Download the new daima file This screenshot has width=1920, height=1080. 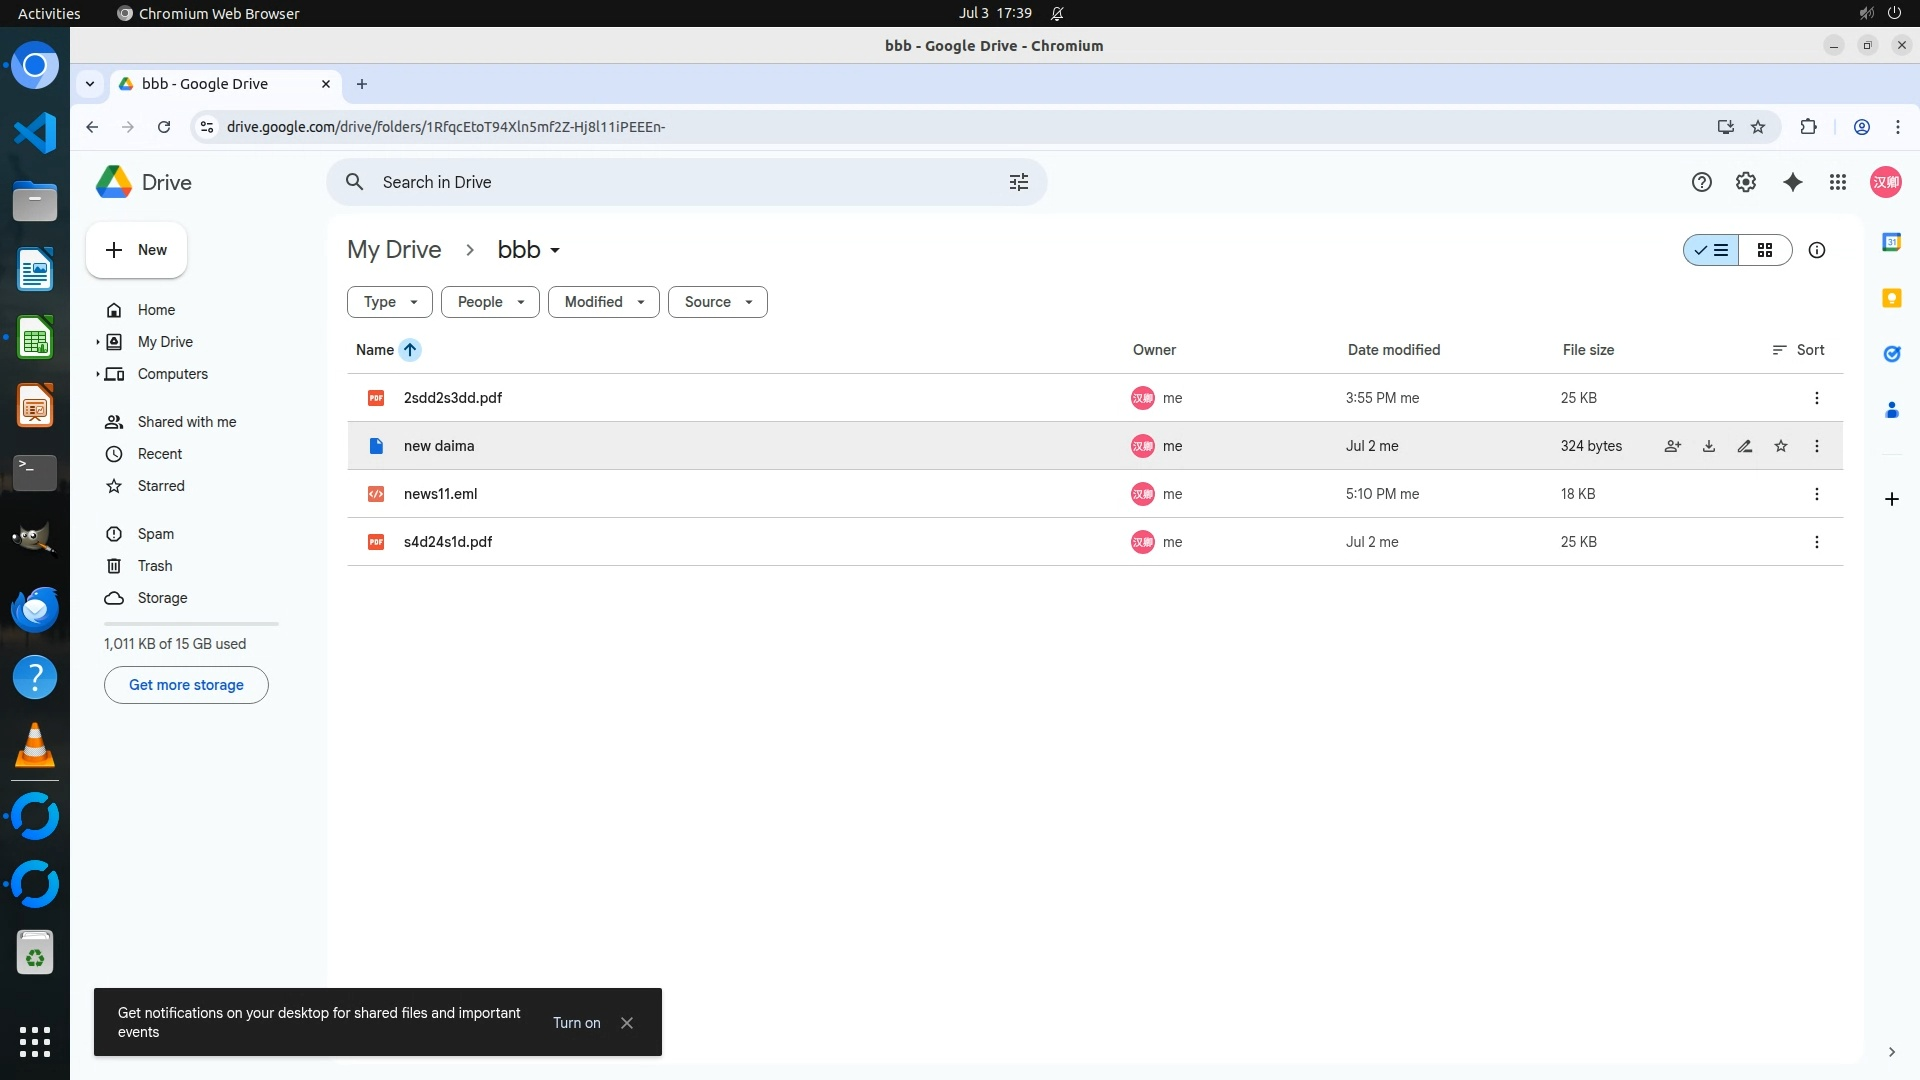coord(1709,446)
